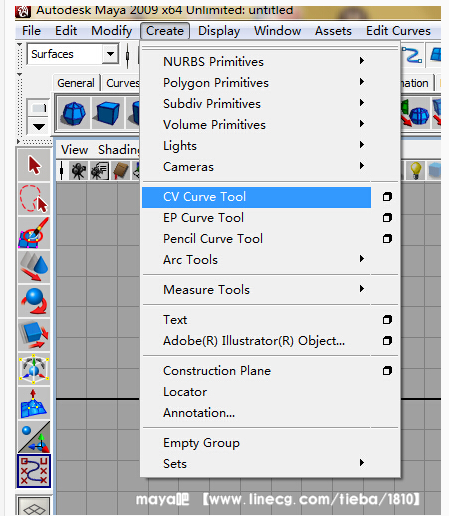This screenshot has width=449, height=516.
Task: Expand the Sets submenu
Action: coord(256,464)
